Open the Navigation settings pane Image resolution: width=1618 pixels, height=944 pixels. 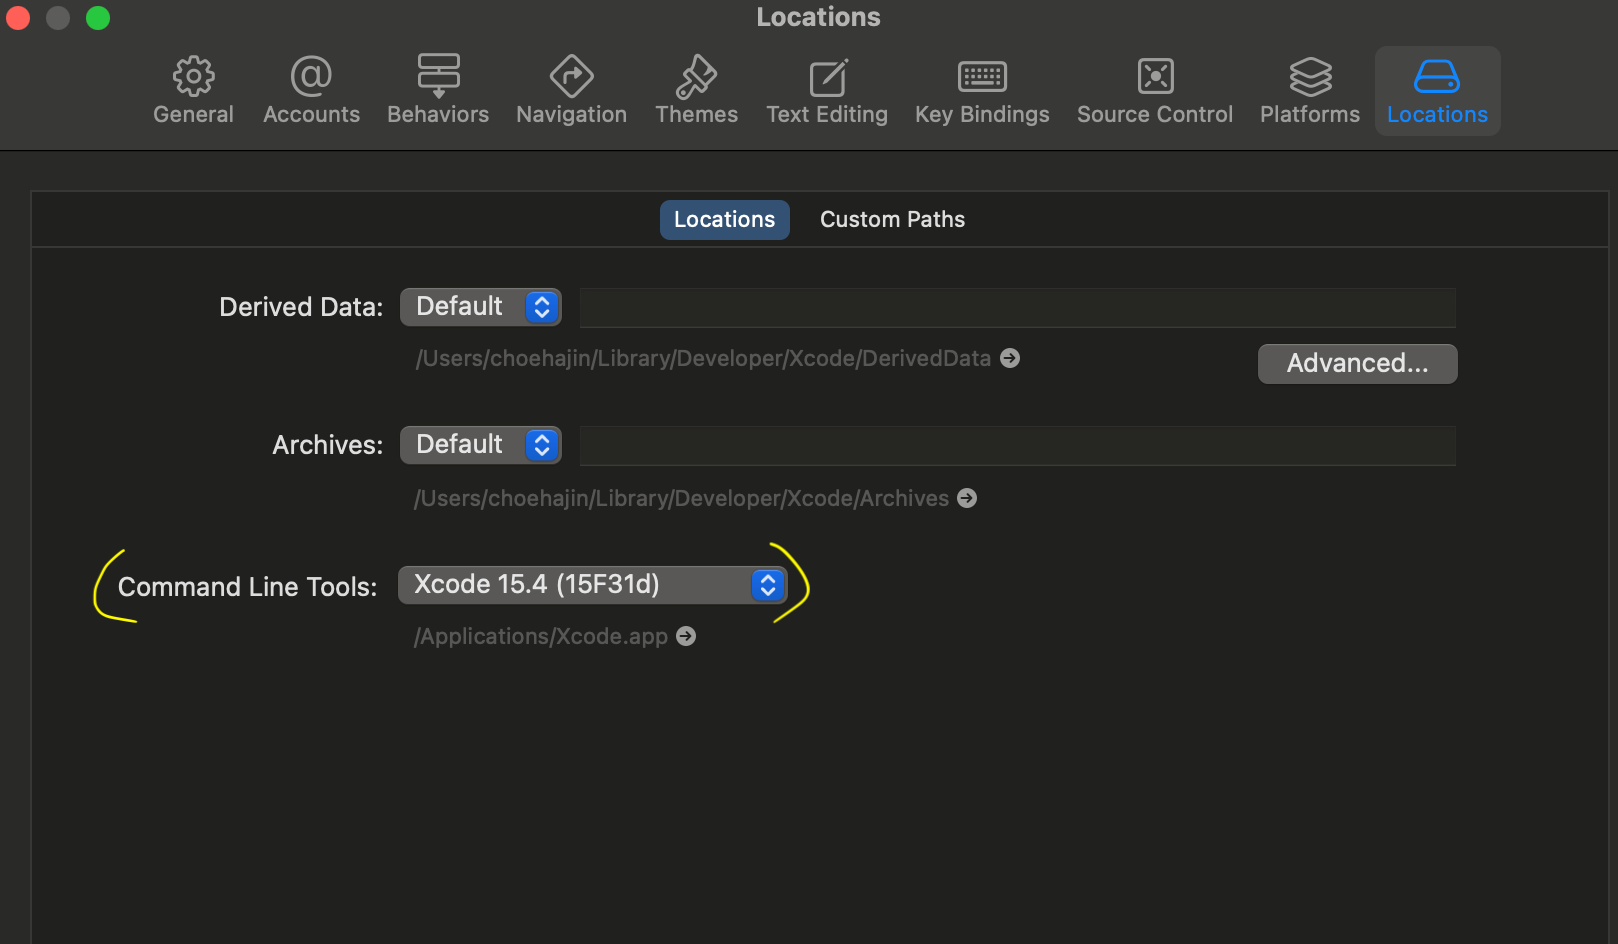[571, 91]
